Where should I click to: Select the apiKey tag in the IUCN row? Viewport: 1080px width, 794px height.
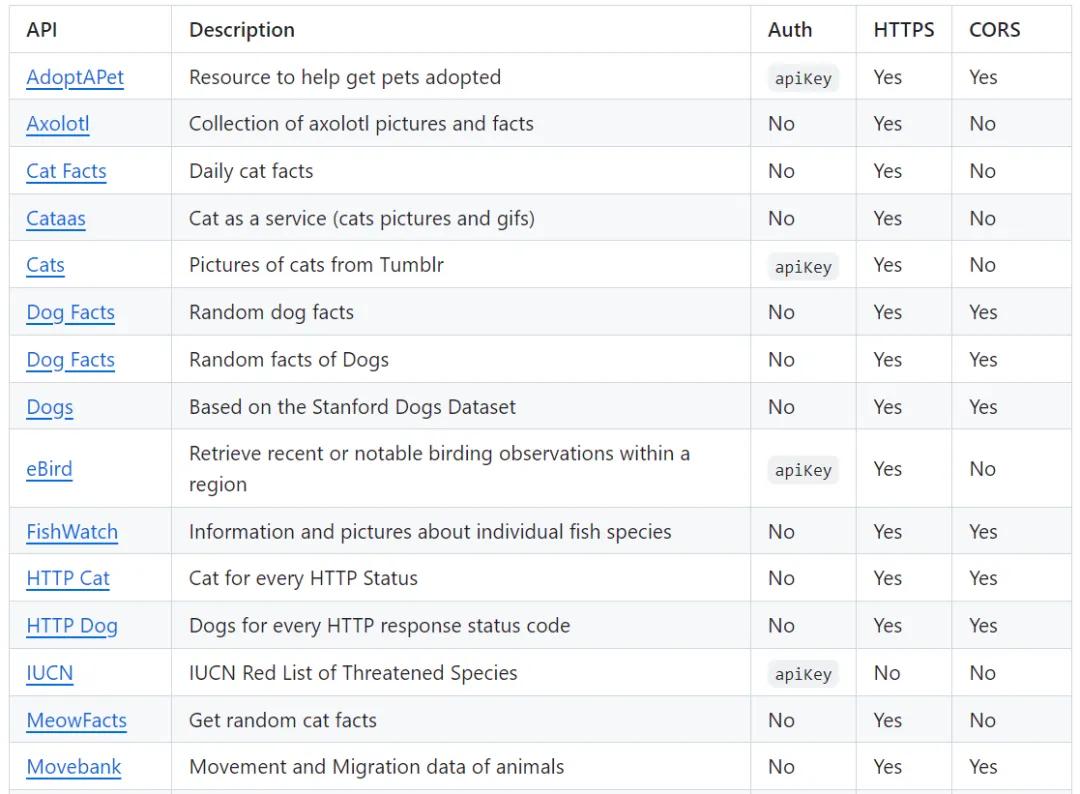pyautogui.click(x=803, y=674)
